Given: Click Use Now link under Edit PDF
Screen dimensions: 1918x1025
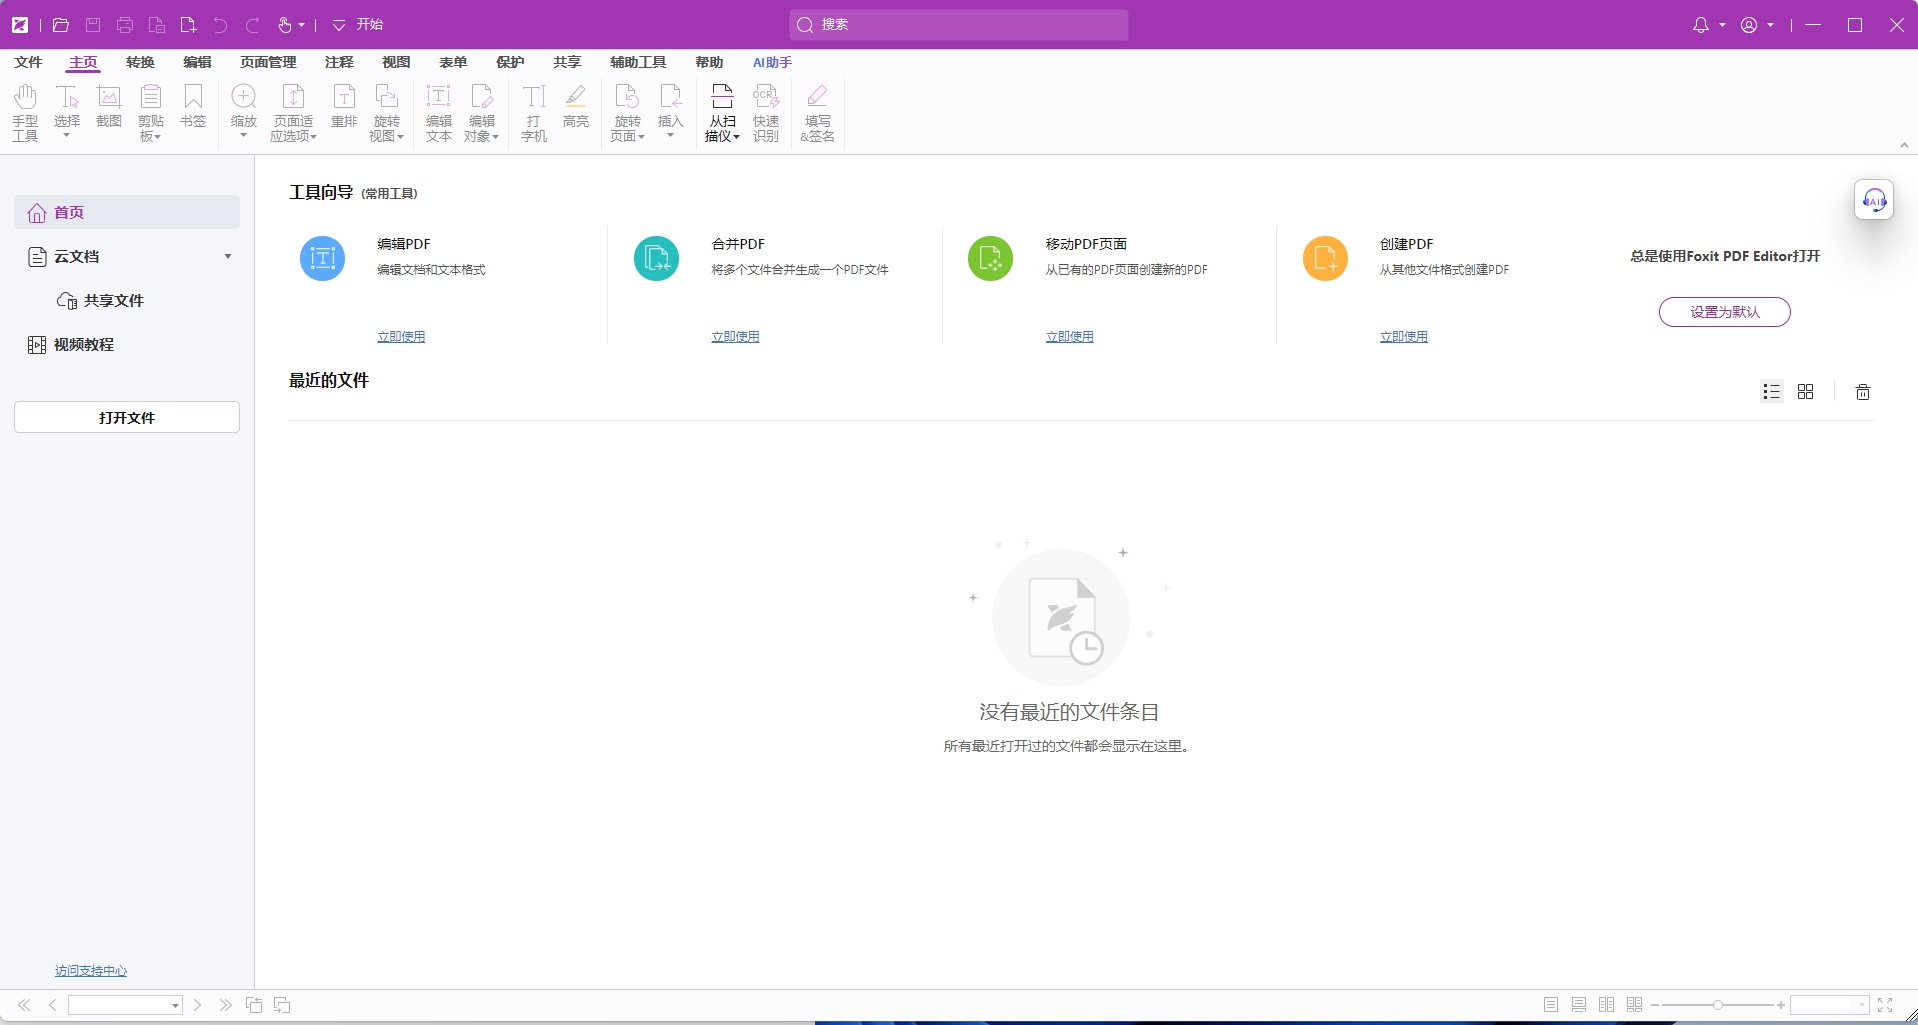Looking at the screenshot, I should pyautogui.click(x=401, y=337).
